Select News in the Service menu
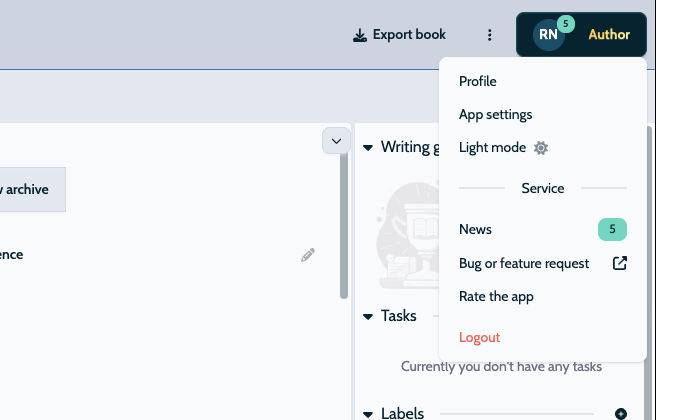 pyautogui.click(x=475, y=229)
